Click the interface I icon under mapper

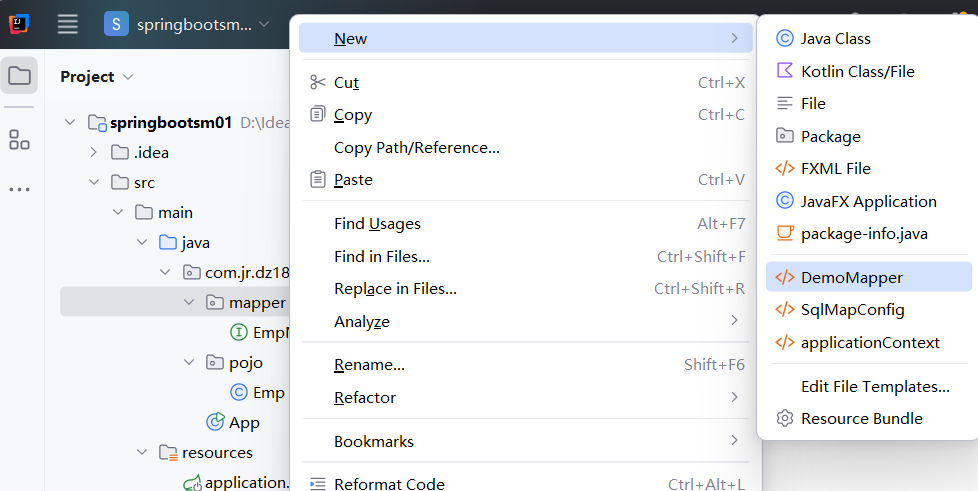point(239,333)
